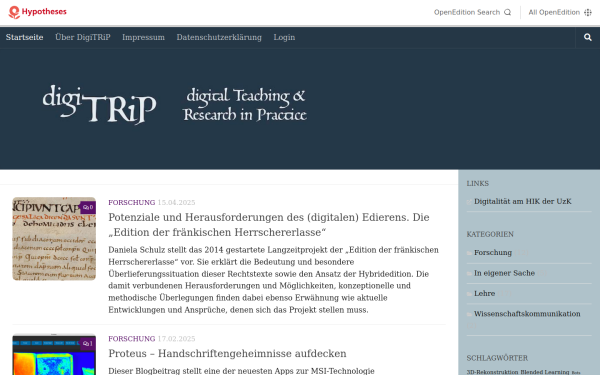The width and height of the screenshot is (600, 375).
Task: Click the comment count badge showing 0
Action: coord(88,207)
